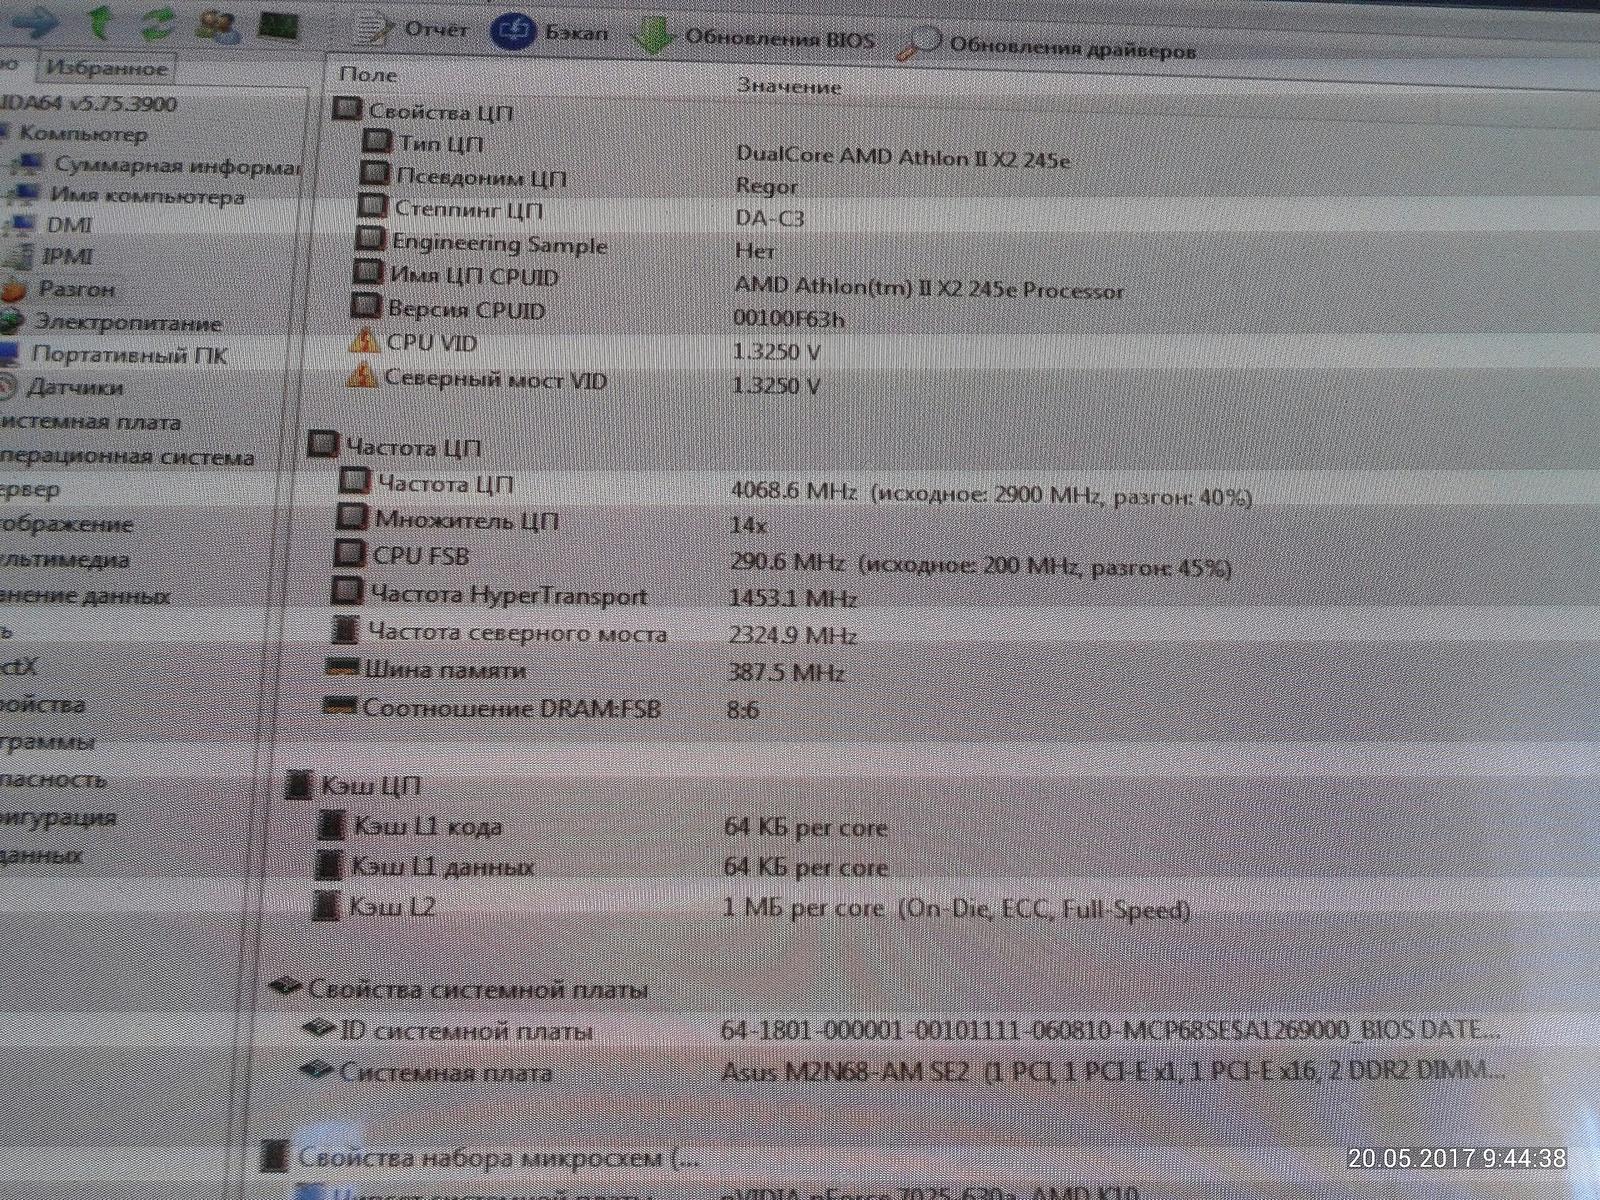Open Суммарная информация tree item
The width and height of the screenshot is (1600, 1200).
tap(177, 165)
